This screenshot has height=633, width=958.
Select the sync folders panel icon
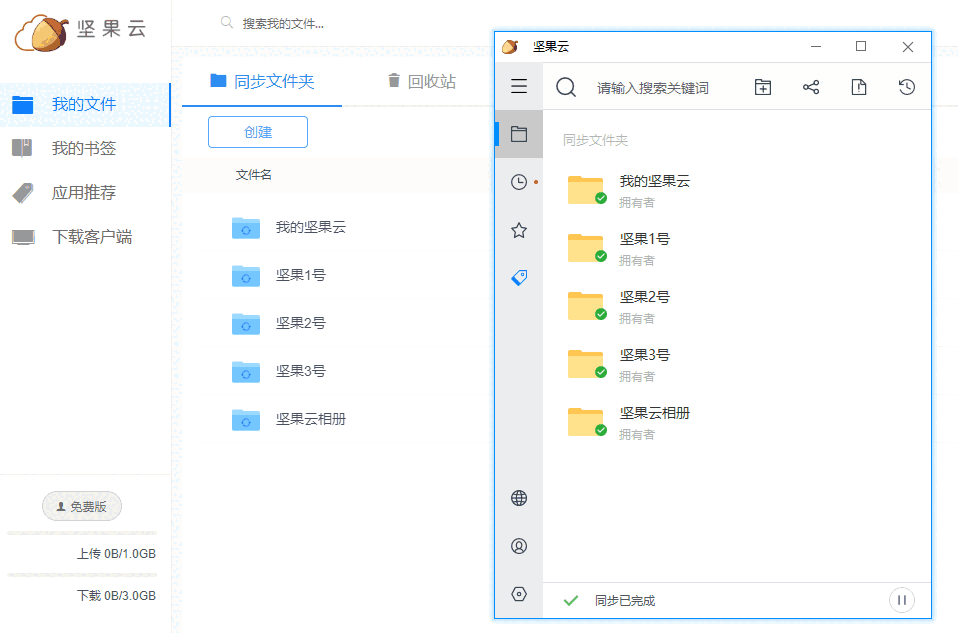pyautogui.click(x=518, y=133)
